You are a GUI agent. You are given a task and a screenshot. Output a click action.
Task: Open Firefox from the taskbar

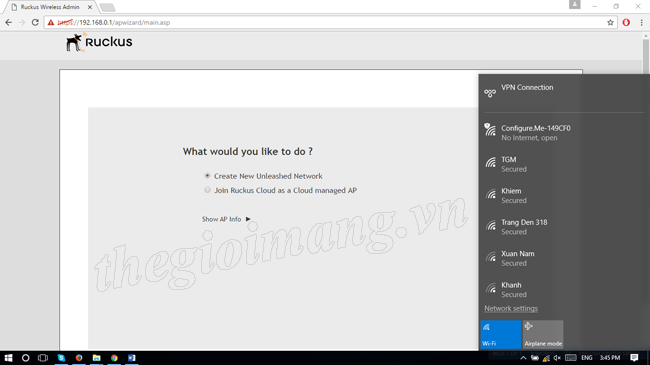[79, 358]
